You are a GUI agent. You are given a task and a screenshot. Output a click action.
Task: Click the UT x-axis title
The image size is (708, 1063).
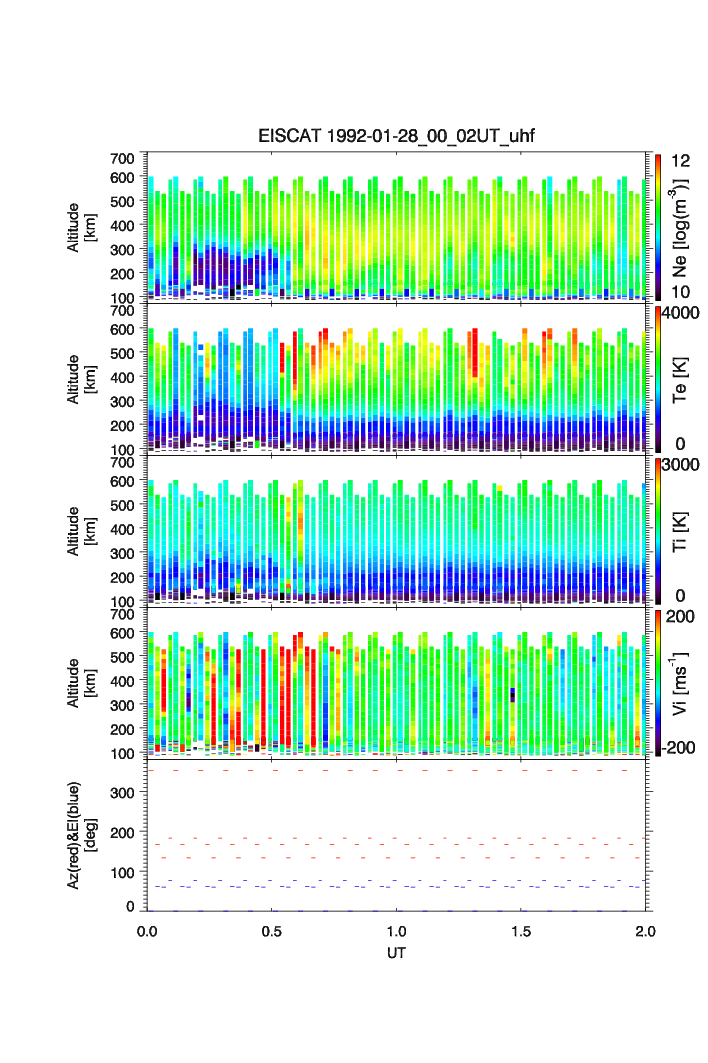click(396, 952)
